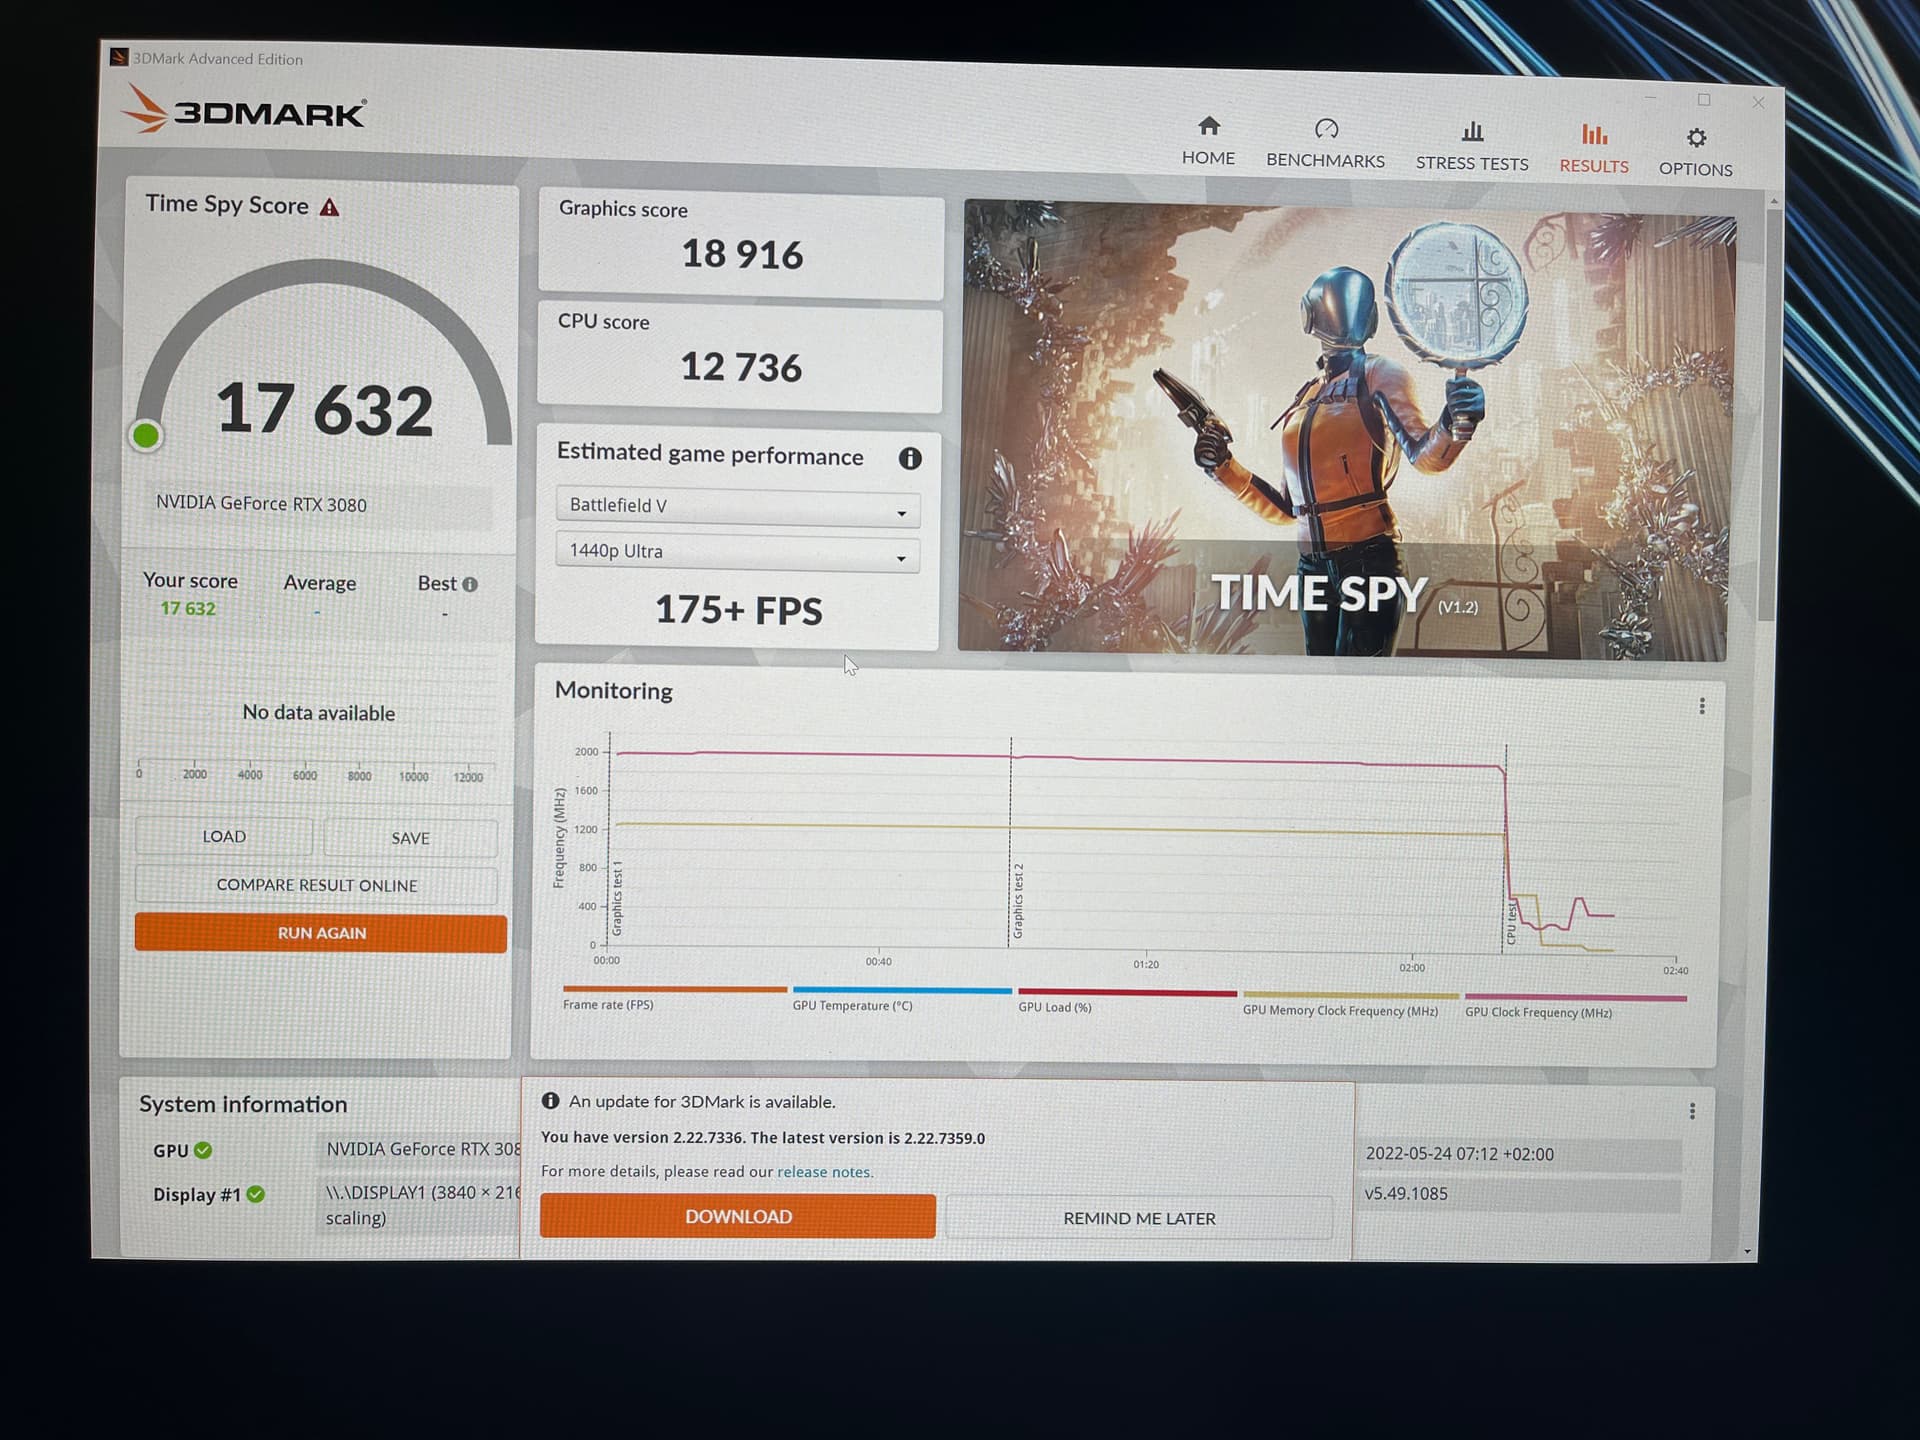Open the Benchmarks gauge icon
Screen dimensions: 1920x1440
(x=1326, y=129)
